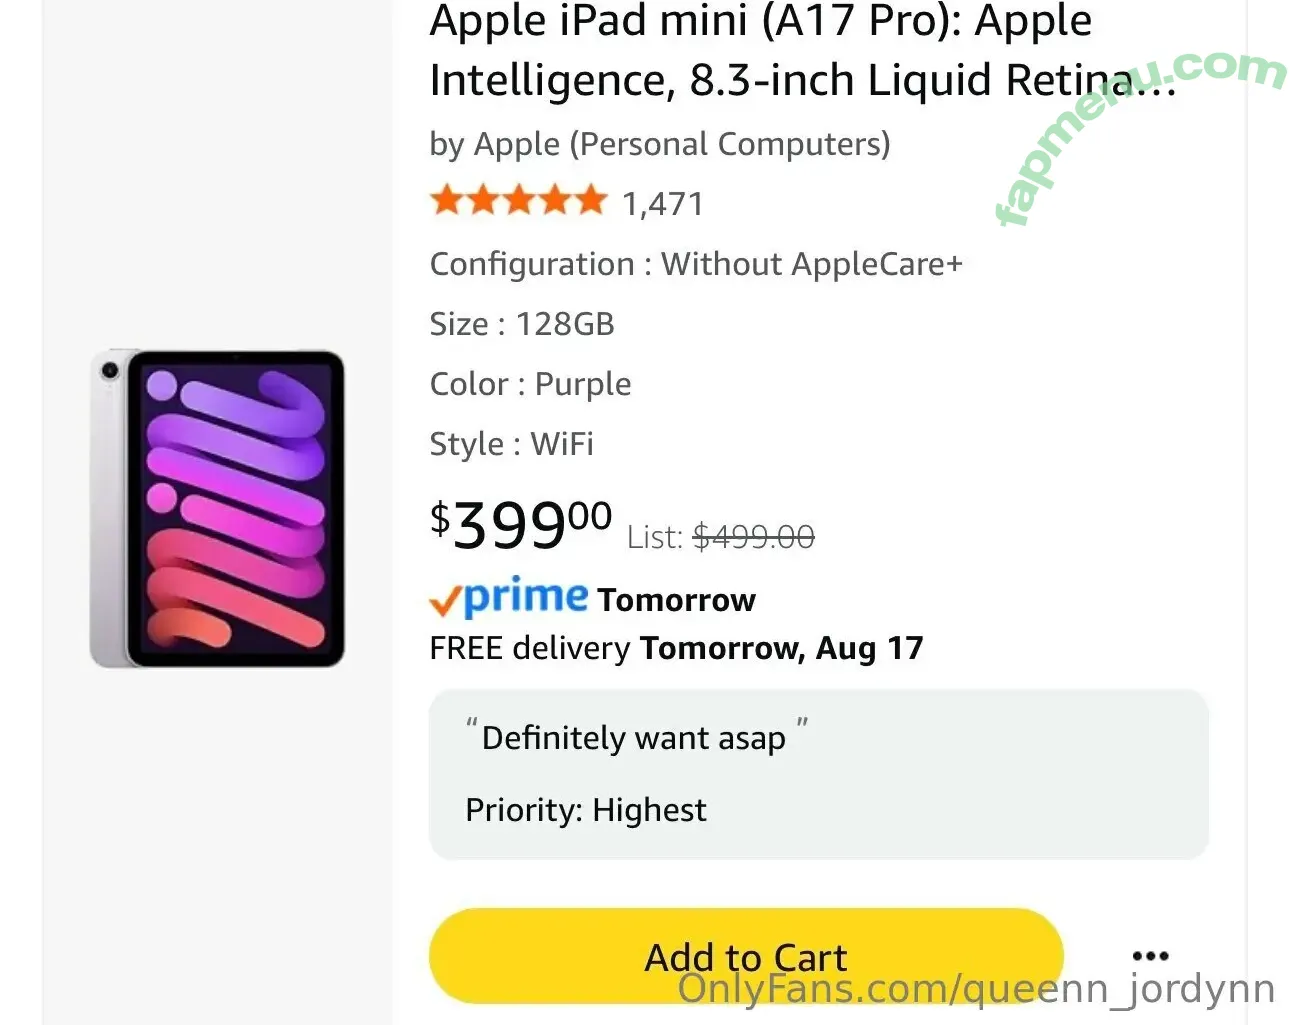The width and height of the screenshot is (1290, 1025).
Task: Click the Priority: Highest label
Action: coord(585,810)
